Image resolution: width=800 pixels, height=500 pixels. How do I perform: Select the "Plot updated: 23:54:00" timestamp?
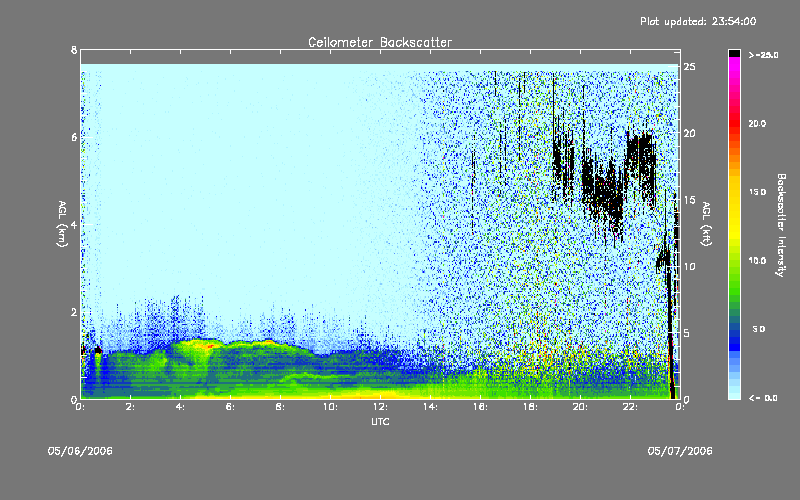point(698,21)
